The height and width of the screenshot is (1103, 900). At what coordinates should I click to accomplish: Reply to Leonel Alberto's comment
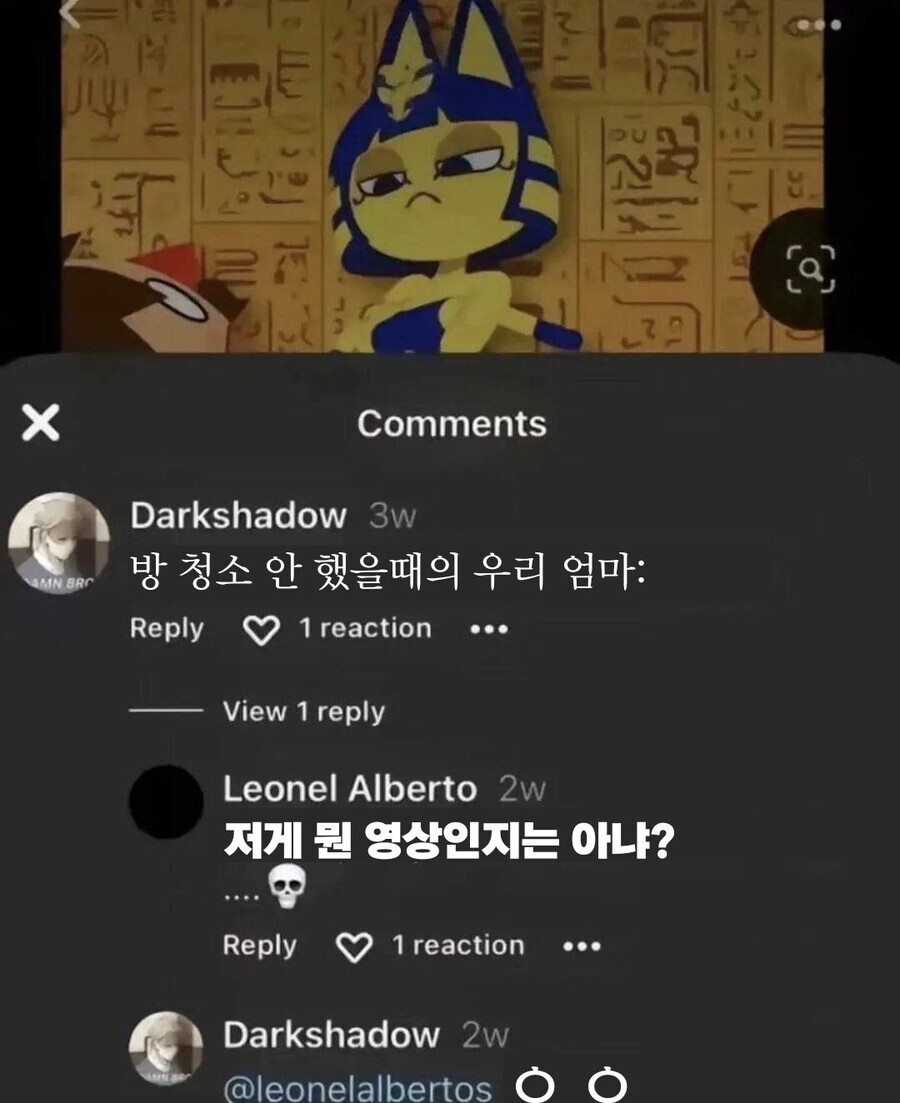tap(259, 945)
